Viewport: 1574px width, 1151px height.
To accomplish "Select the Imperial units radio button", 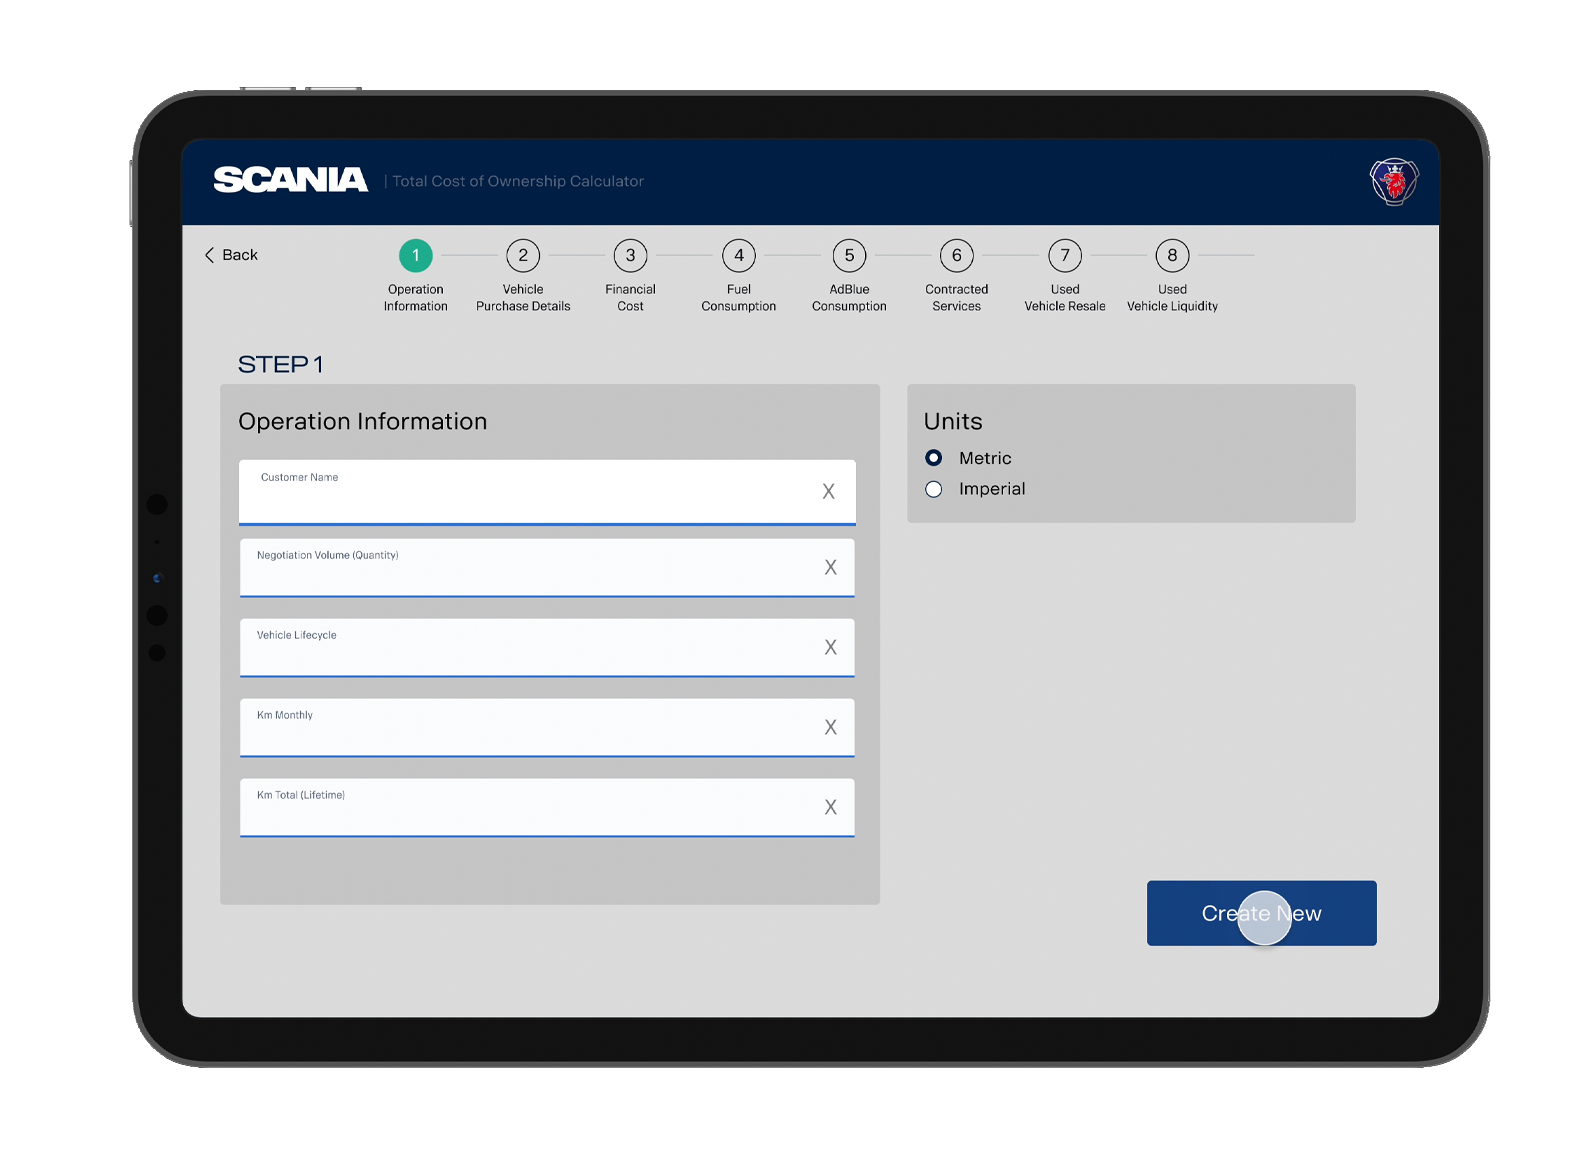I will (934, 489).
